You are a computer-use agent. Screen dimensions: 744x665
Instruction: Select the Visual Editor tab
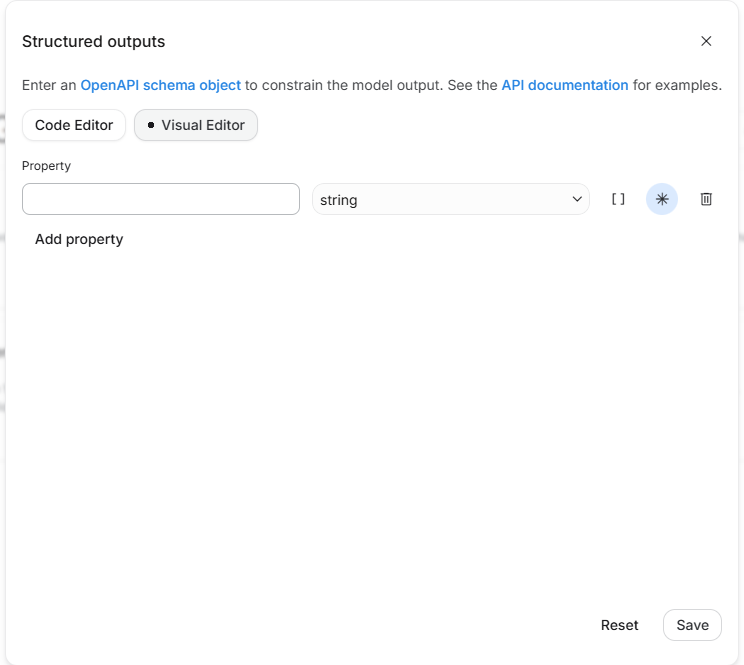pos(196,125)
